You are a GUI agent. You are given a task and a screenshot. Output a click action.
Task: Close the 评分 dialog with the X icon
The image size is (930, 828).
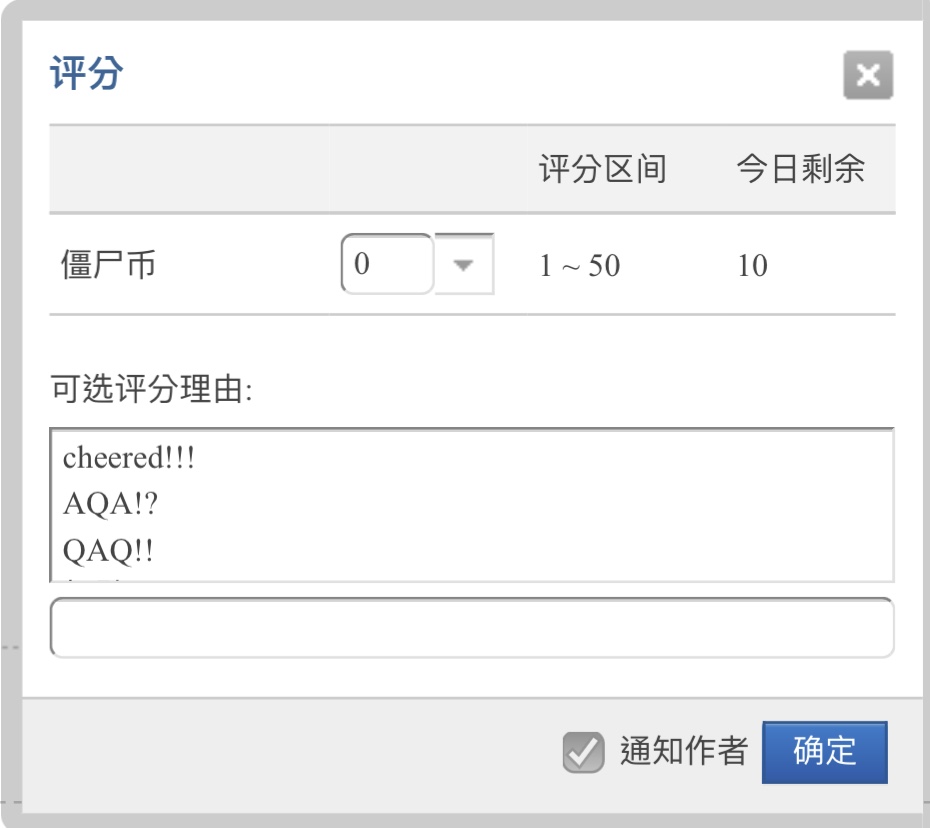coord(867,76)
